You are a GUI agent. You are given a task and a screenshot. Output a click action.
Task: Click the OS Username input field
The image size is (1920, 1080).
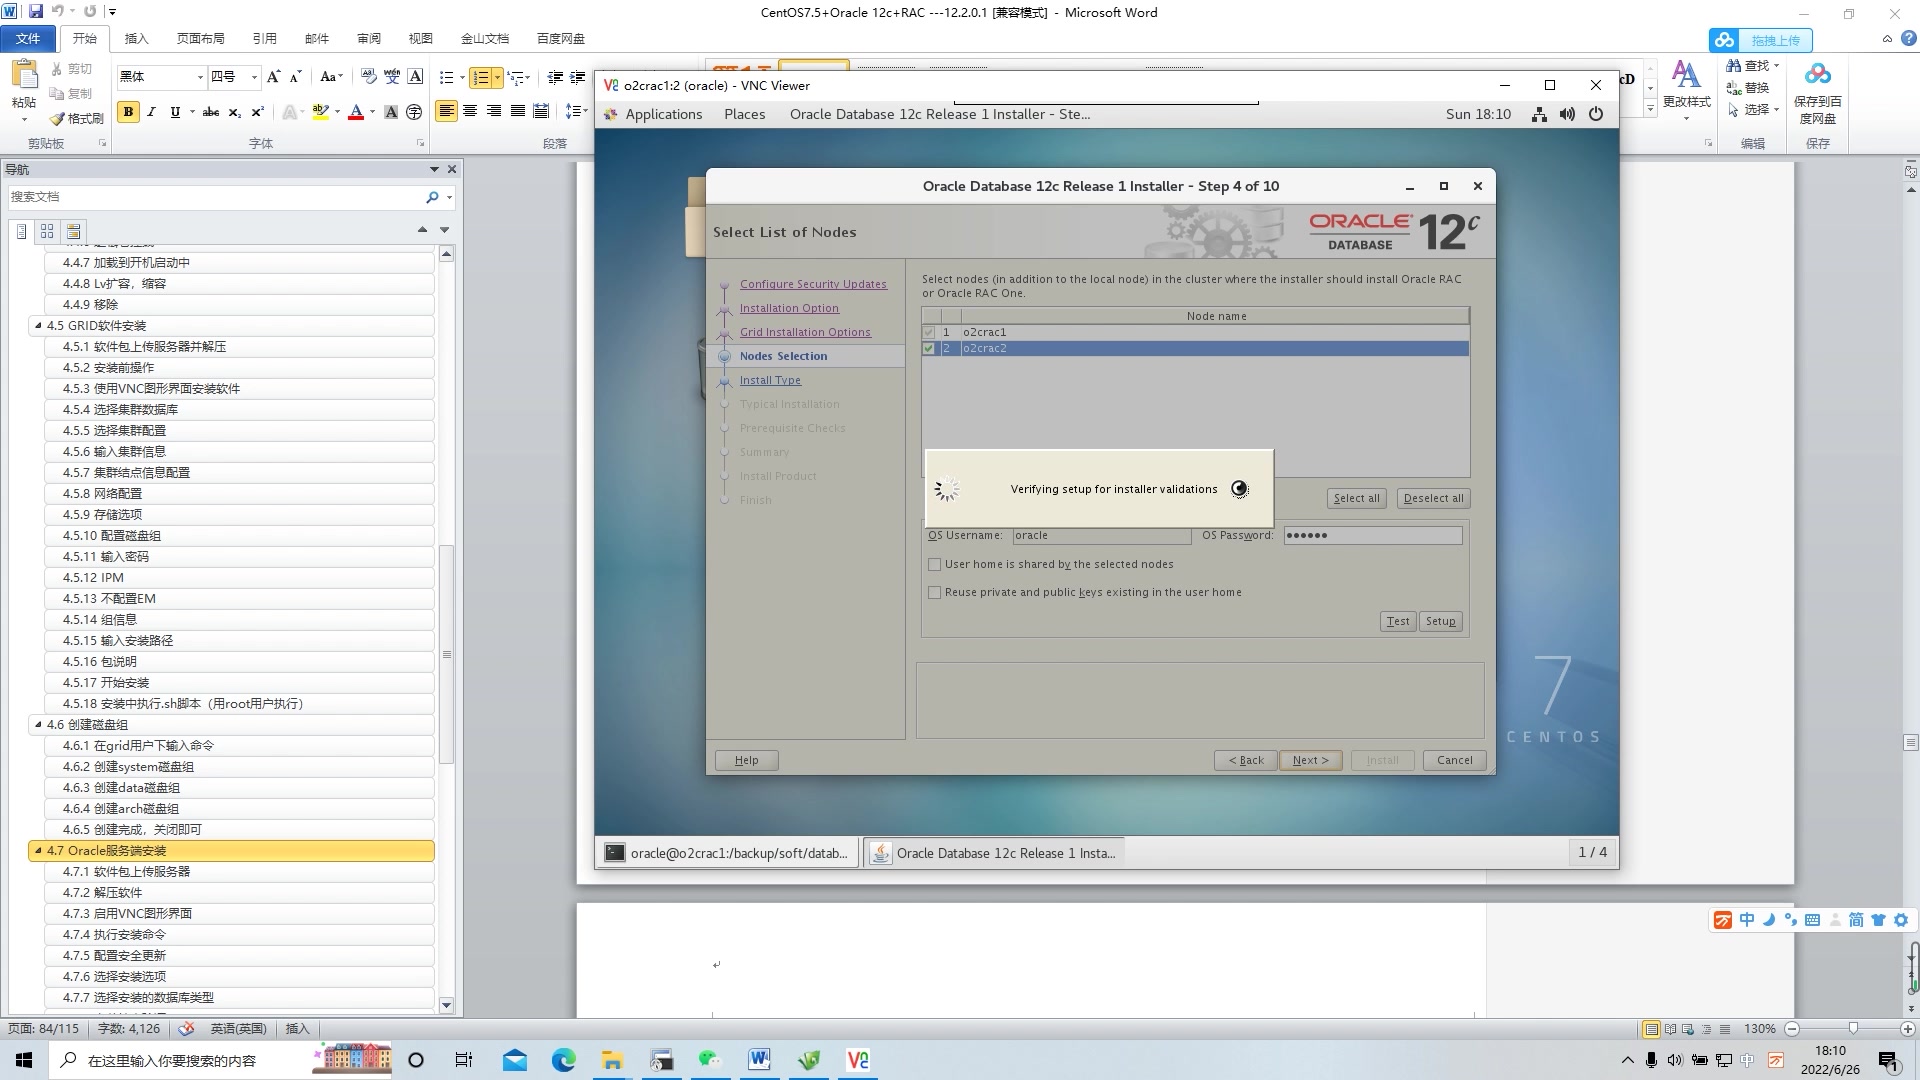(x=1101, y=536)
